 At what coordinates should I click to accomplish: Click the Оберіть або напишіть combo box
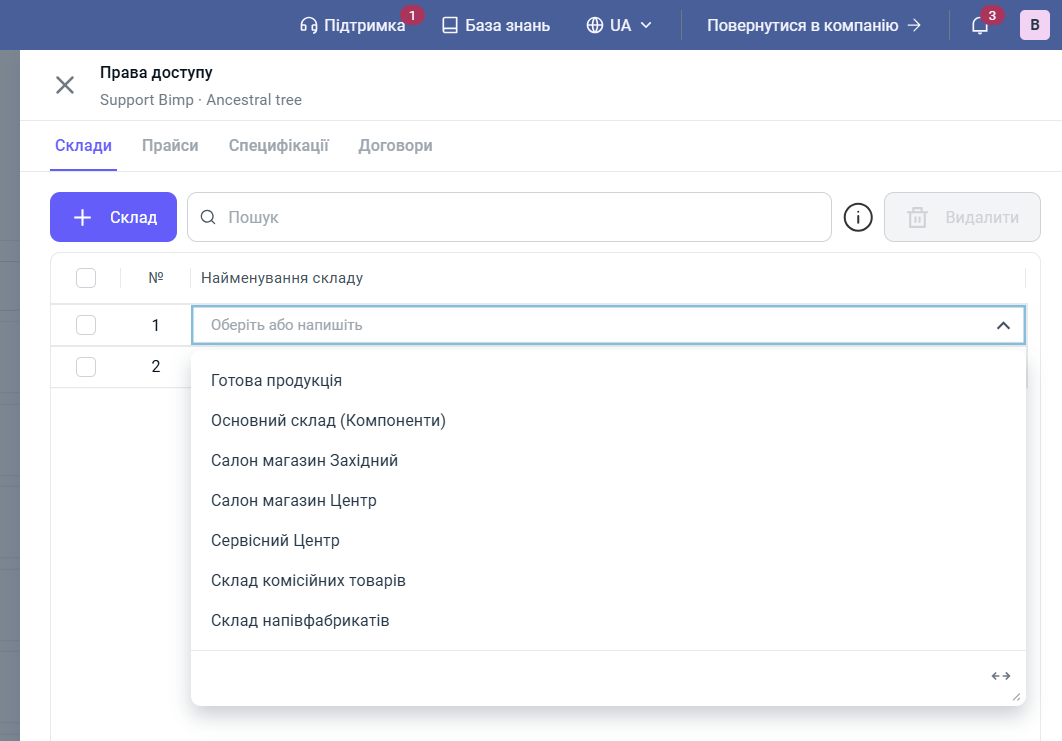[608, 325]
